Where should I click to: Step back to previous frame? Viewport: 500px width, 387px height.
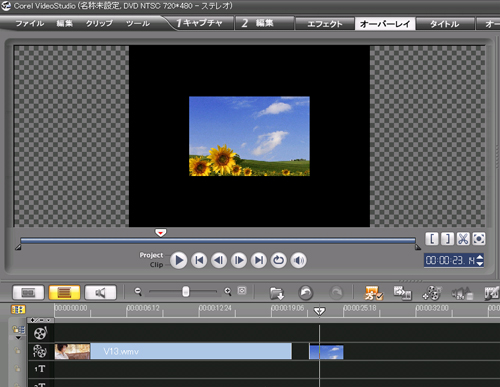(219, 260)
